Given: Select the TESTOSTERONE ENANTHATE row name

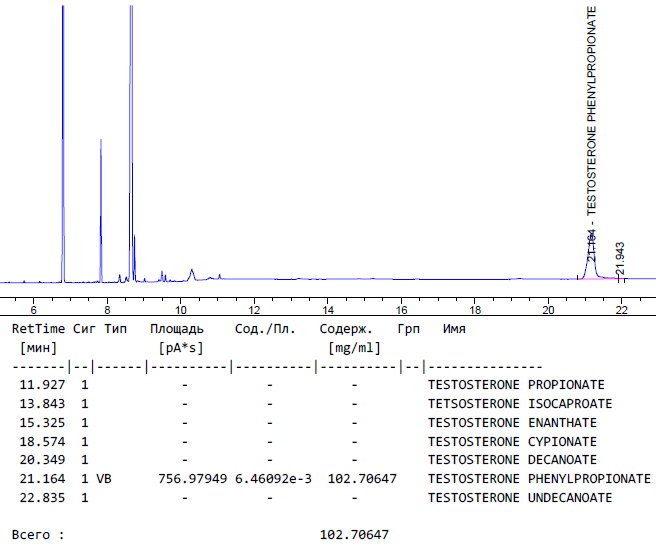Looking at the screenshot, I should coord(512,423).
